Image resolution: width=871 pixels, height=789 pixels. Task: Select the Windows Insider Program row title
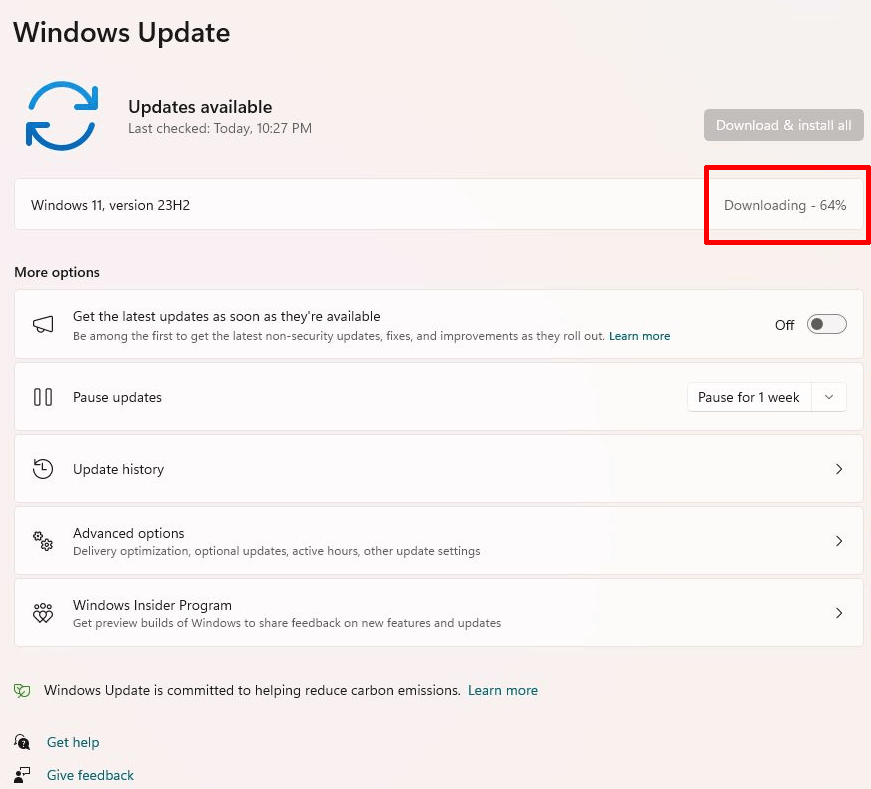coord(152,605)
